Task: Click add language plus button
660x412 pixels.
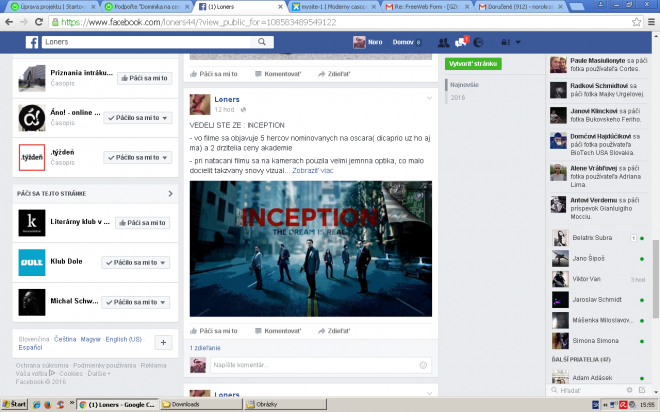Action: tap(163, 343)
